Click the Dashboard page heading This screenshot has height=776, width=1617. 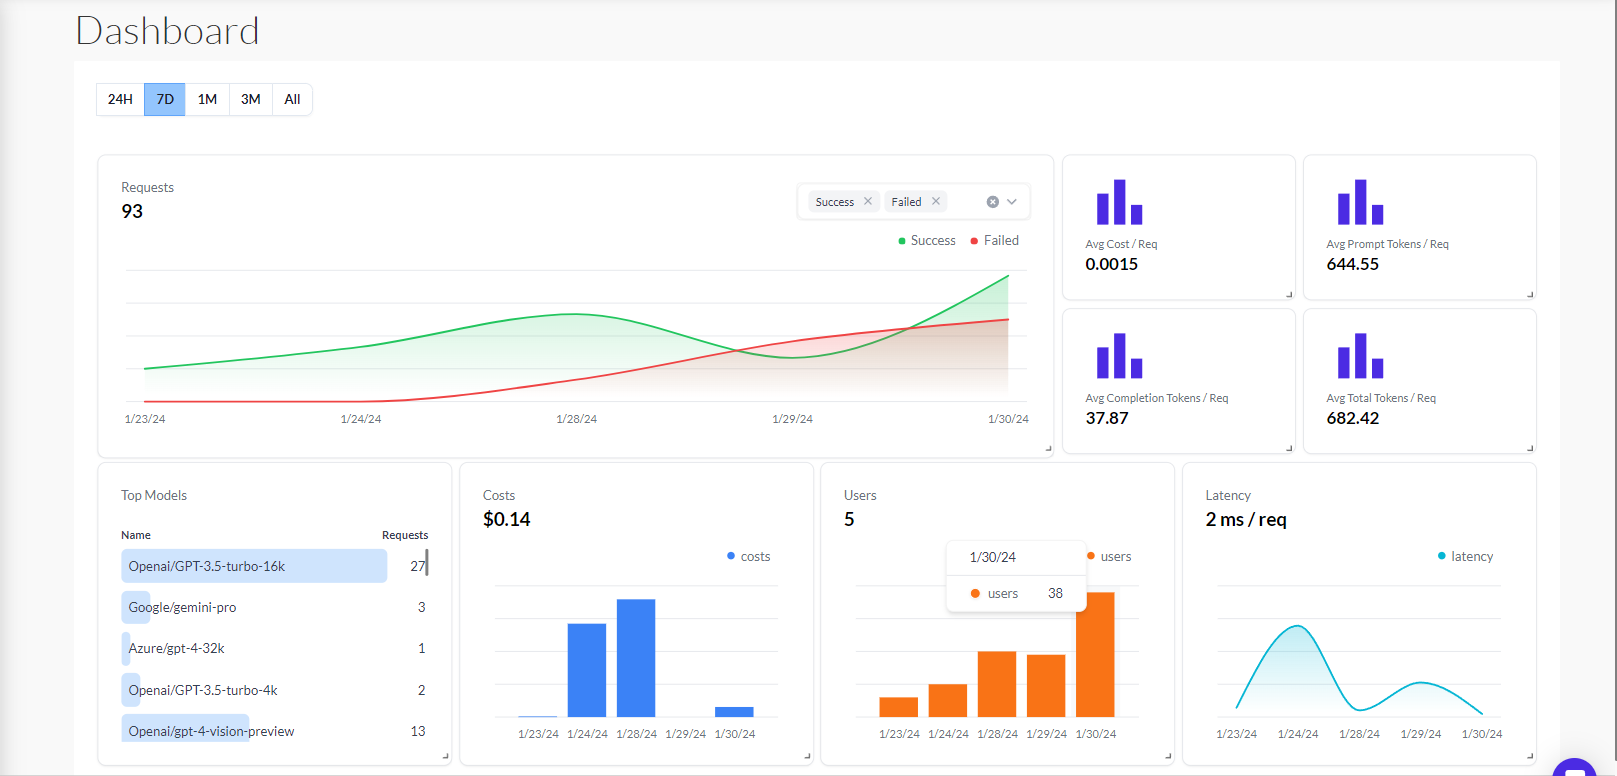coord(167,31)
